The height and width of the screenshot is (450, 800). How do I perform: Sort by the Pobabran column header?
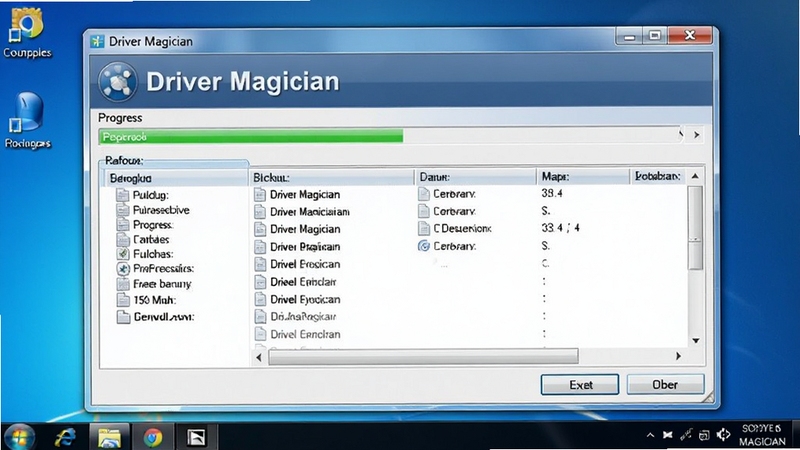pos(658,177)
